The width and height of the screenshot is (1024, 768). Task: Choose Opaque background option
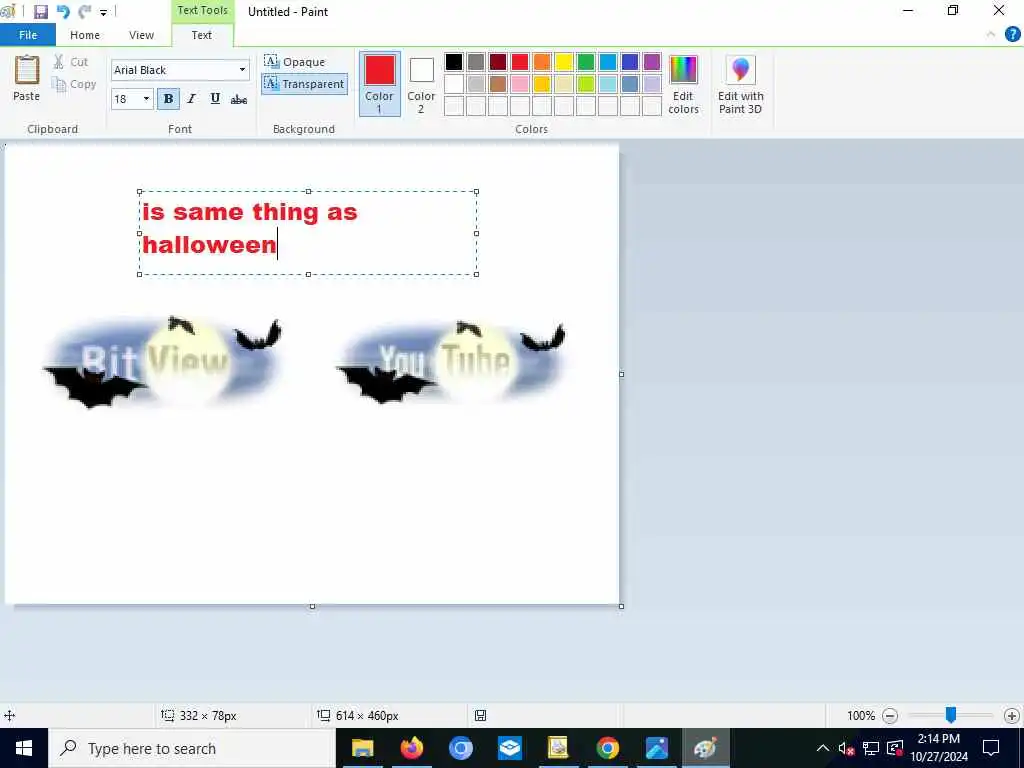tap(295, 62)
